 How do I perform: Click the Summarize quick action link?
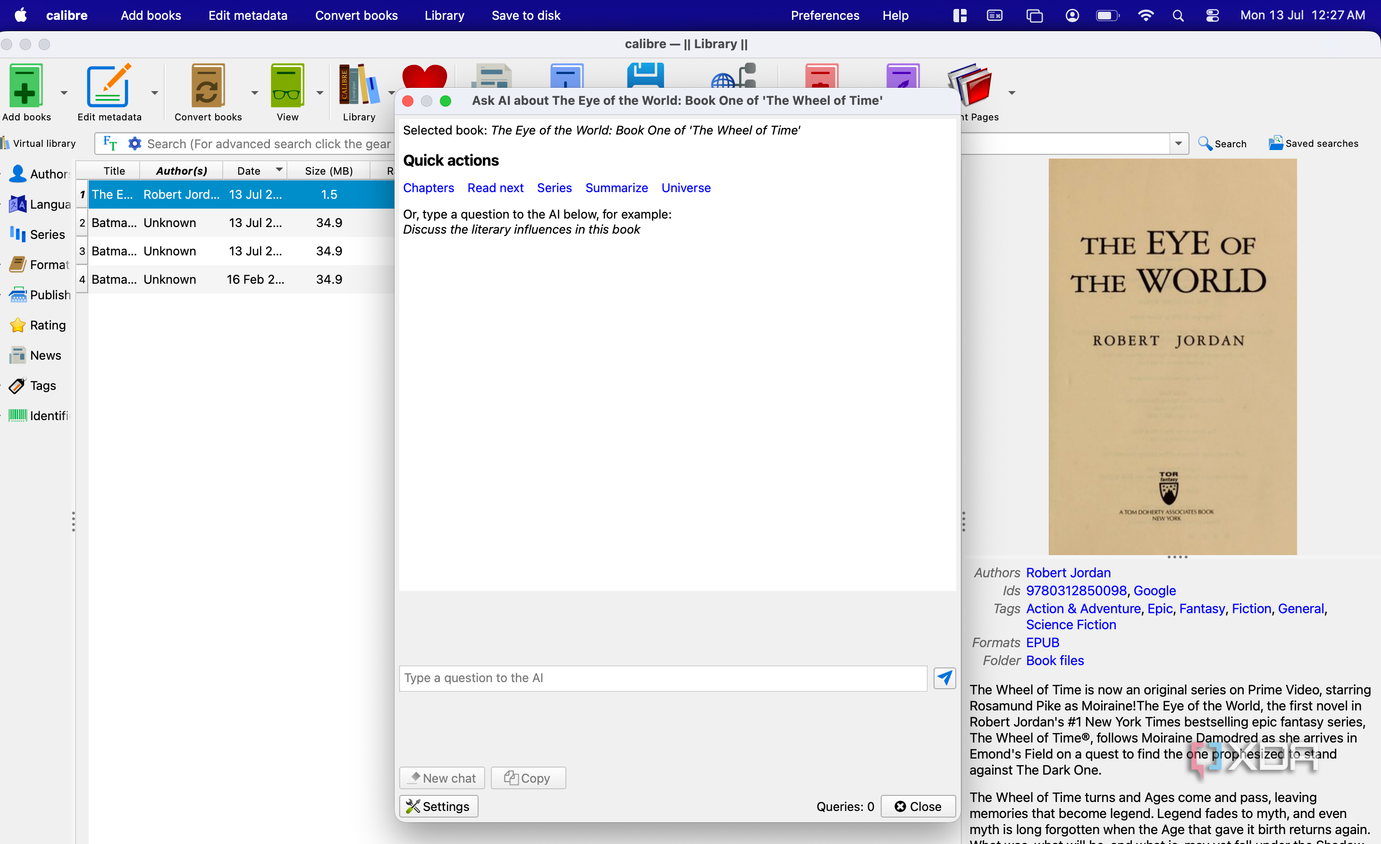tap(617, 188)
